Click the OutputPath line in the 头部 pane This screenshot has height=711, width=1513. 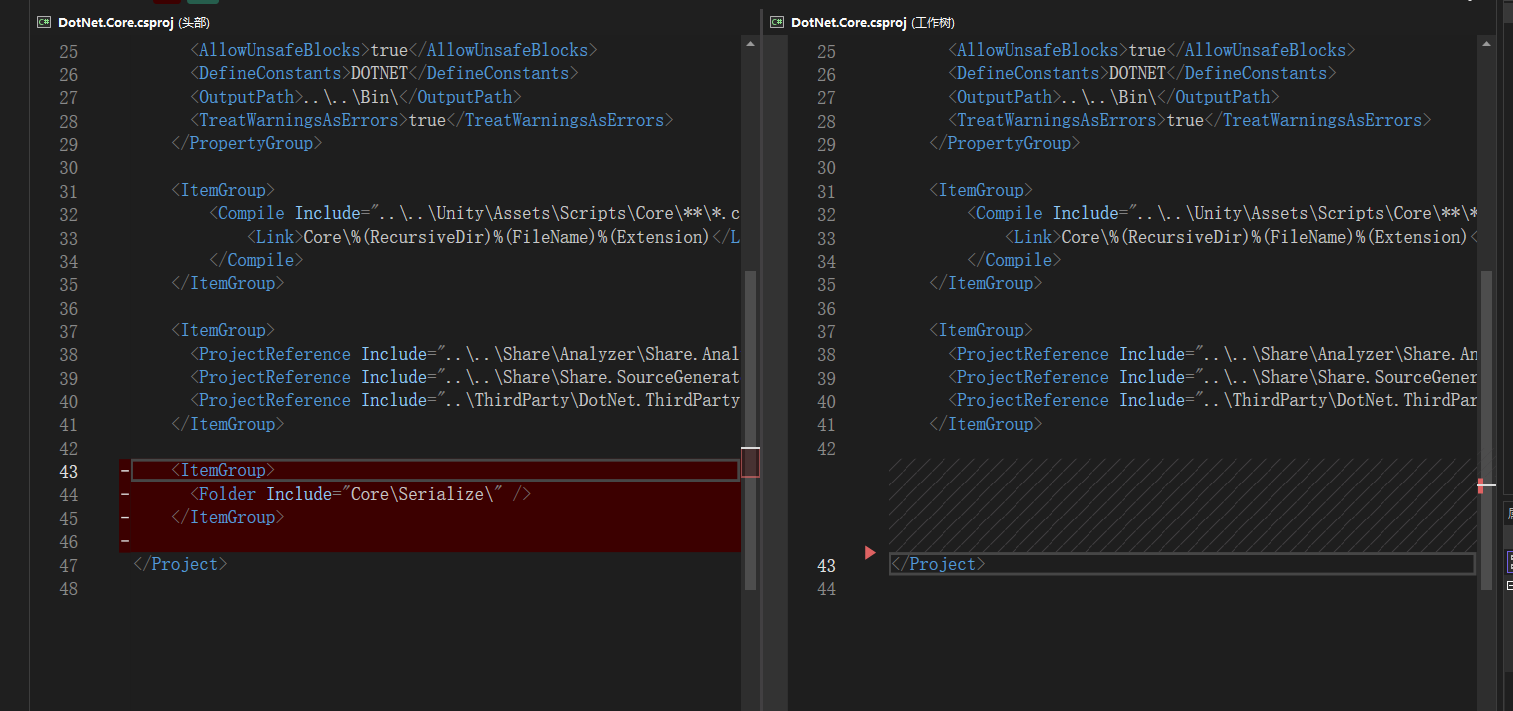(x=356, y=97)
